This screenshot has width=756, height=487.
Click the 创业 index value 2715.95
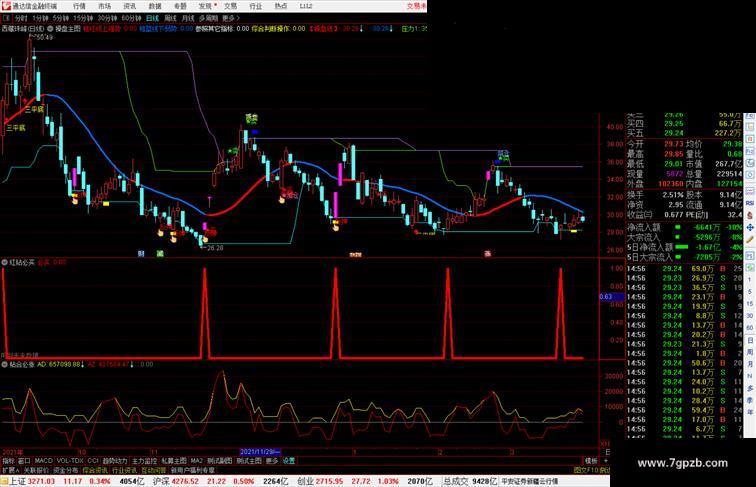(x=329, y=481)
